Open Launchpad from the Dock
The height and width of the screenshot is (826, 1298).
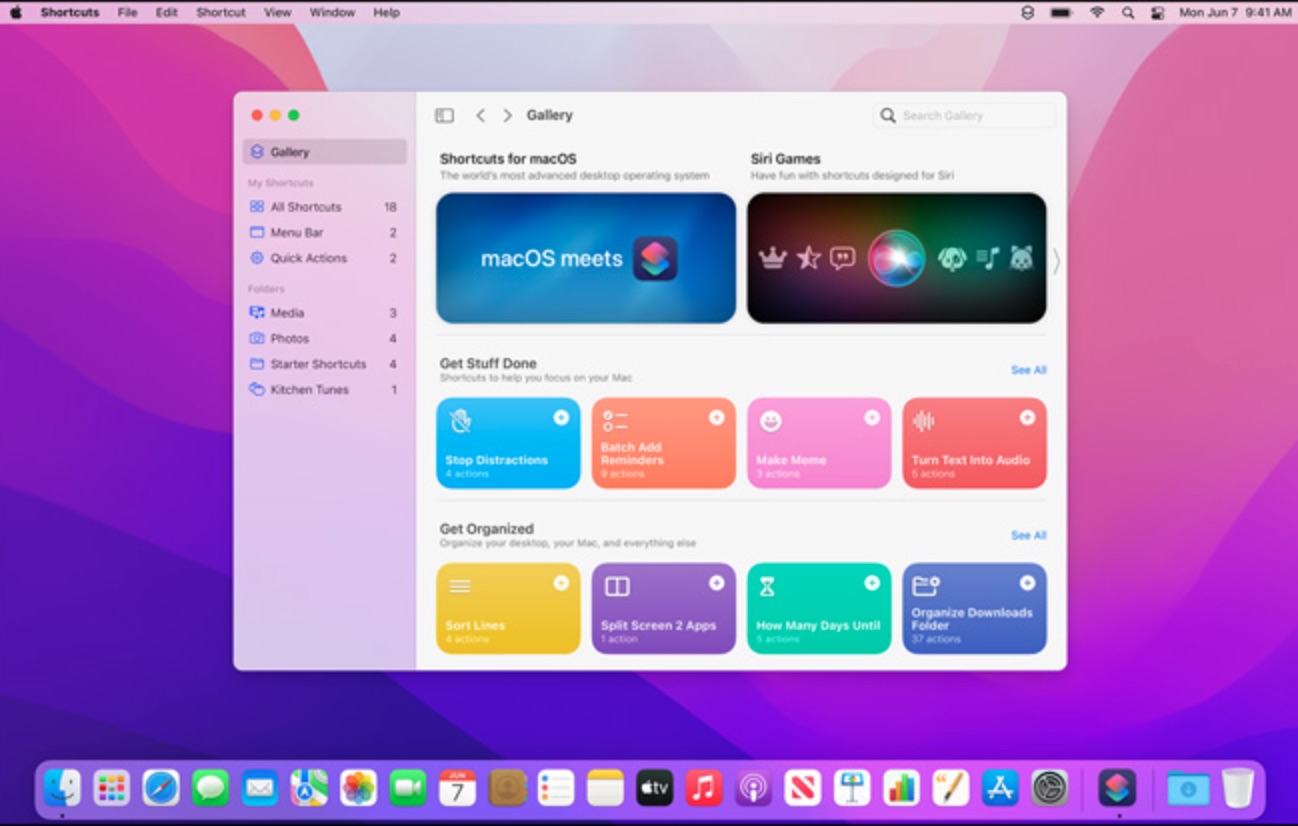[x=112, y=788]
